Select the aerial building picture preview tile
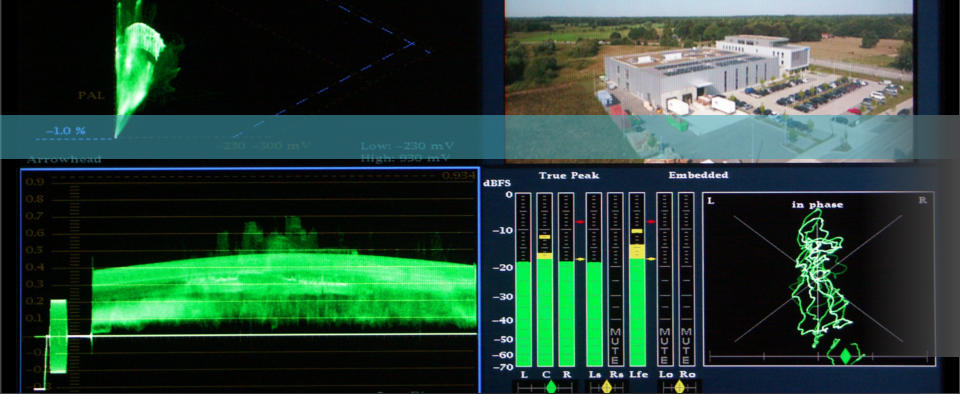960x394 pixels. pos(708,80)
